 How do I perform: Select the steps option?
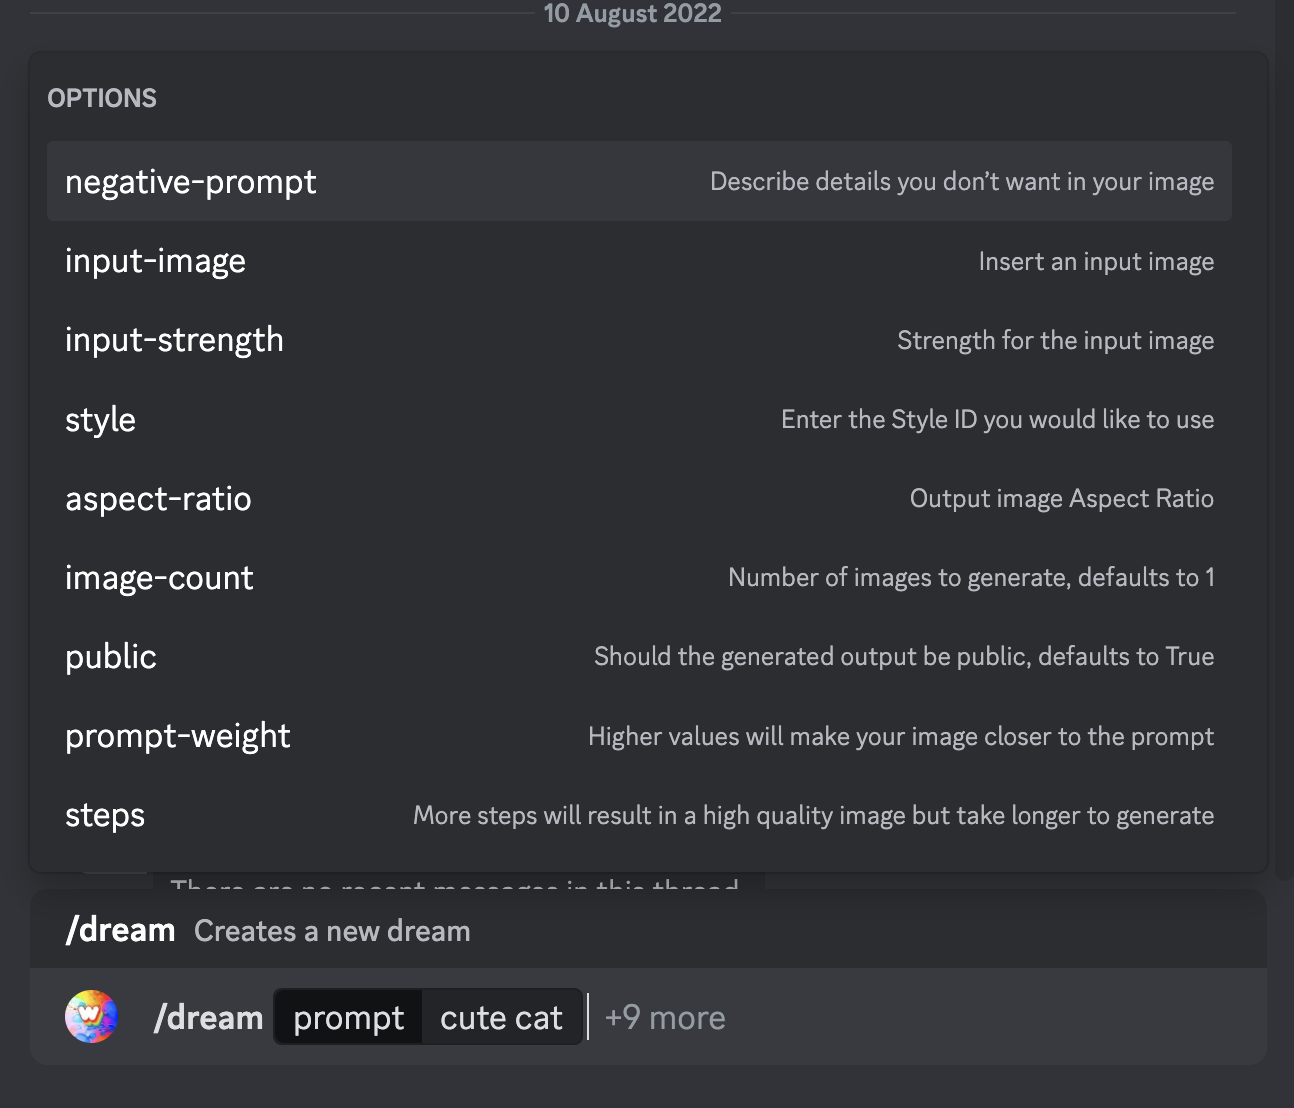(x=104, y=815)
